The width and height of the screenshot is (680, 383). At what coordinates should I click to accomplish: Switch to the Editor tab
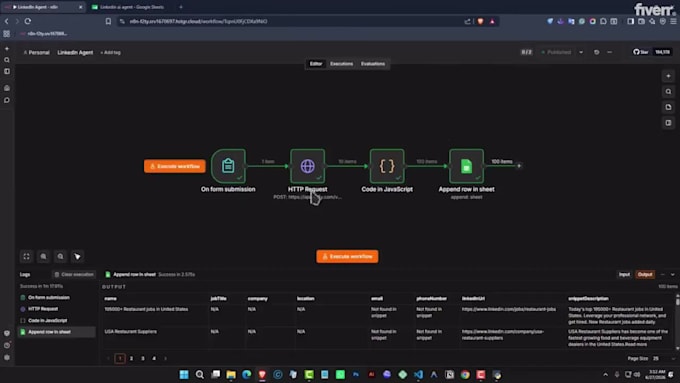tap(316, 64)
